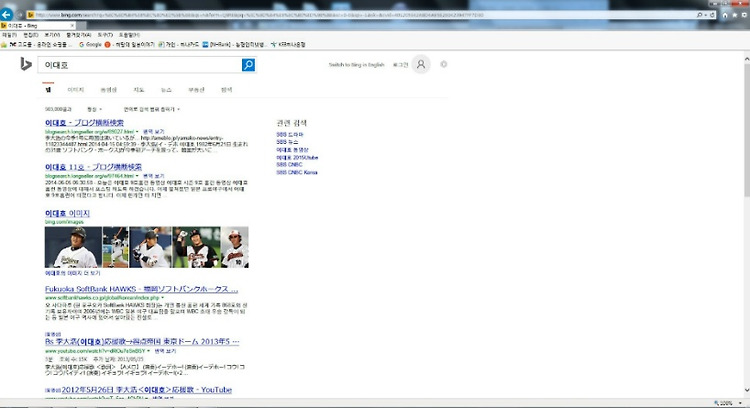Click translate link next to first result
750x408 pixels.
click(x=154, y=132)
